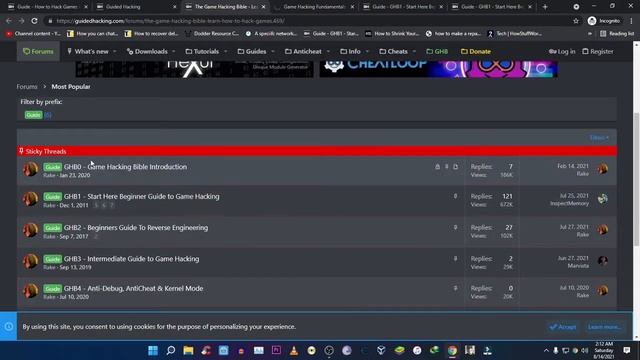Screen dimensions: 640x360
Task: Reload the page with browser refresh icon
Action: tap(35, 21)
